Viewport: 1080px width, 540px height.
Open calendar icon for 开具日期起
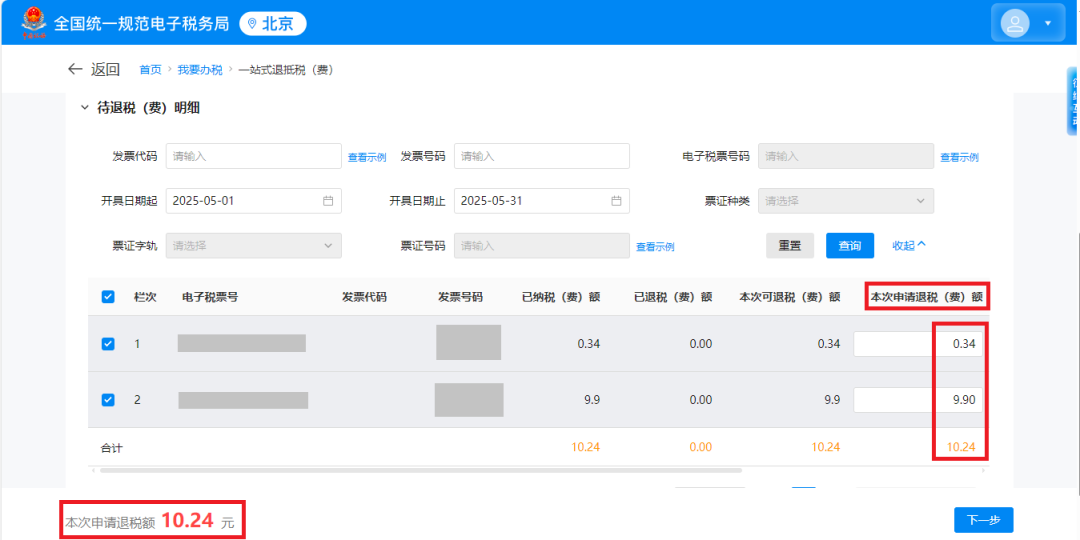click(328, 201)
